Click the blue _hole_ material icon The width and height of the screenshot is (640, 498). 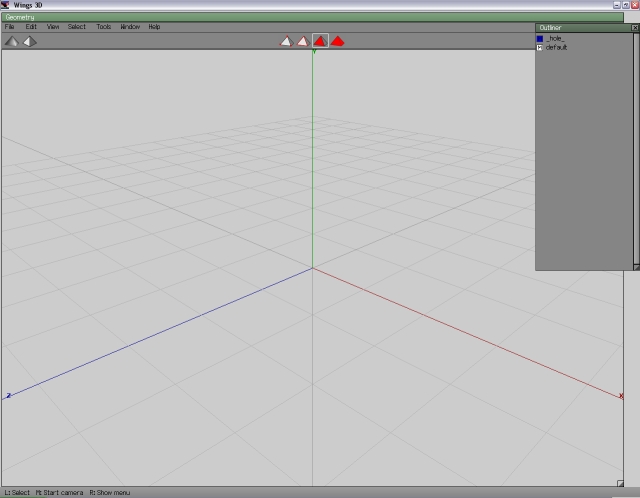pyautogui.click(x=540, y=38)
